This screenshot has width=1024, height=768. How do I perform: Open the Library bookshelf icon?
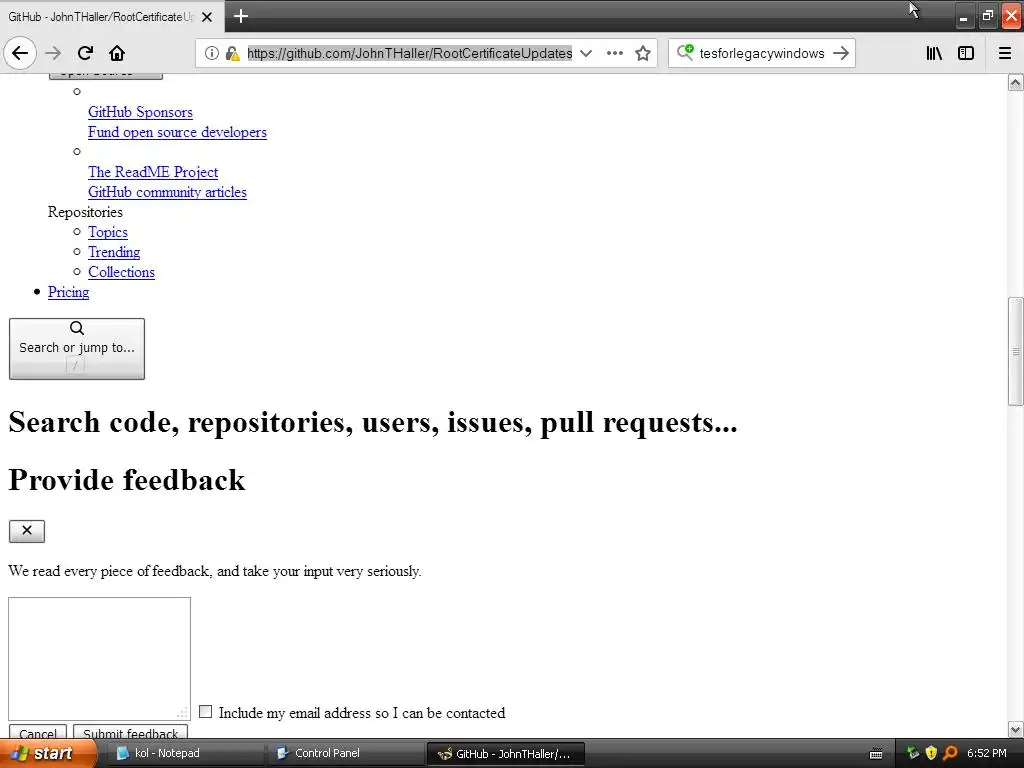[934, 53]
